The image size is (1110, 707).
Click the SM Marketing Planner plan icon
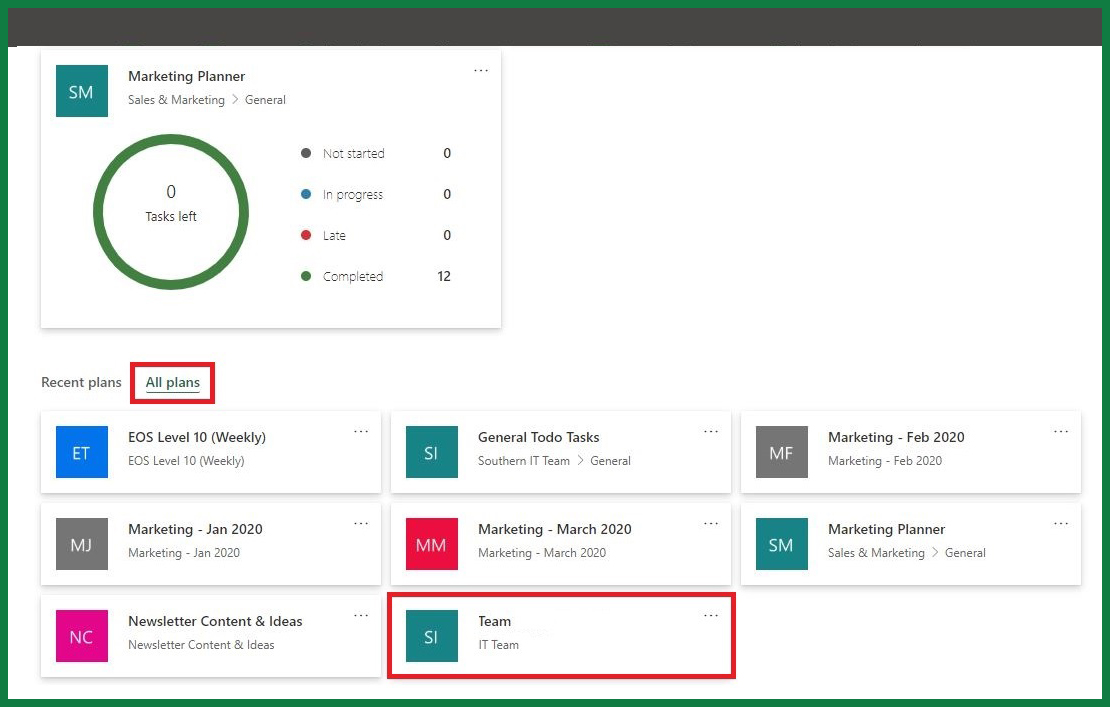tap(781, 544)
